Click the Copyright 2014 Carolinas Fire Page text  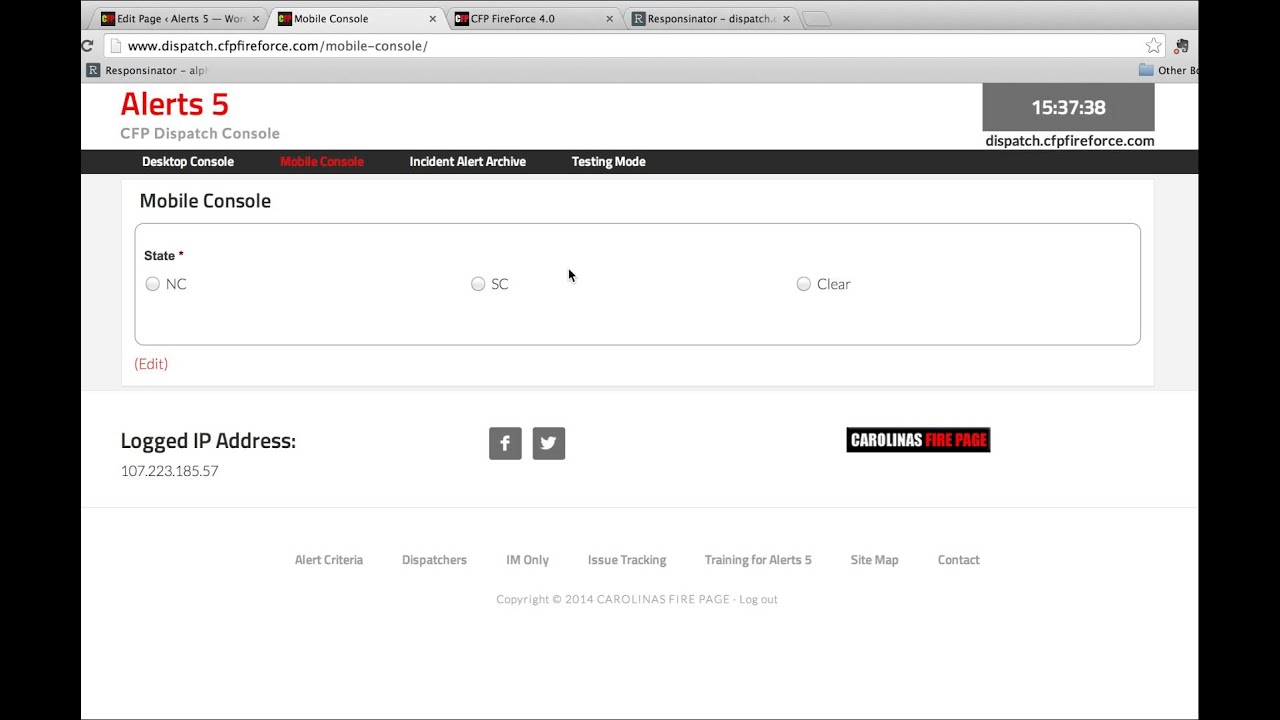tap(613, 599)
